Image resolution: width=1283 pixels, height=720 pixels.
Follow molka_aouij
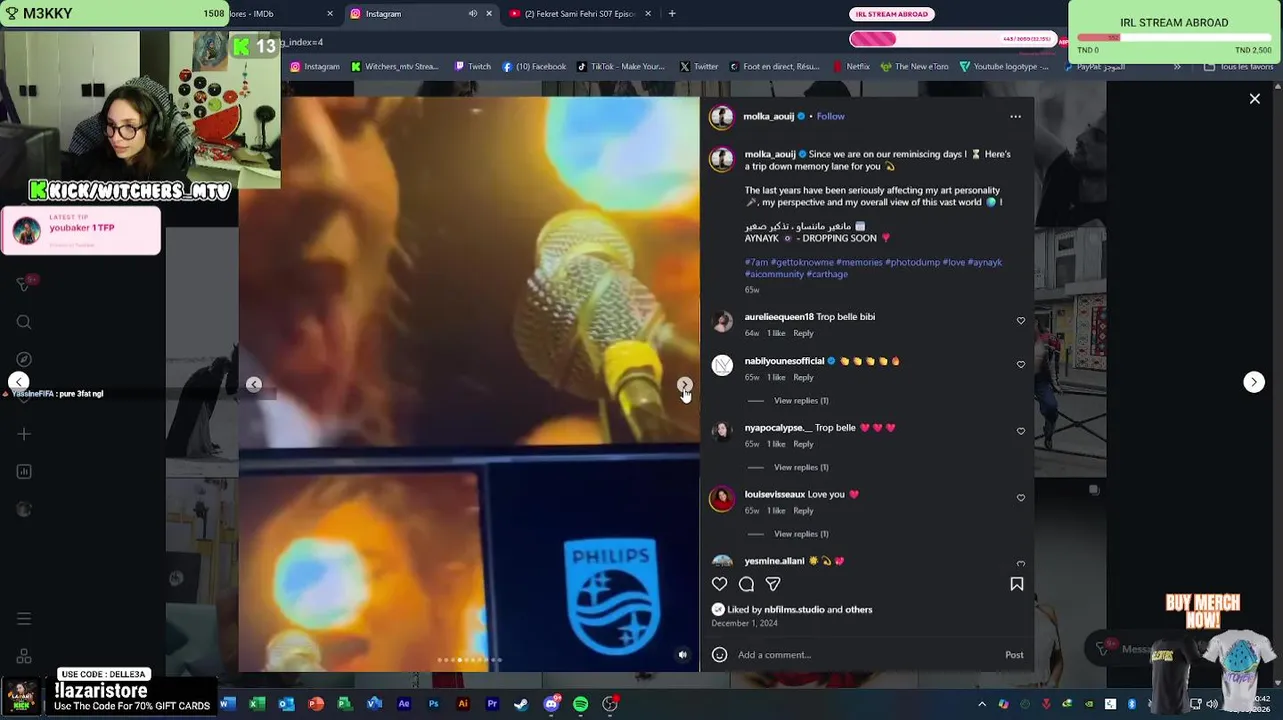830,117
